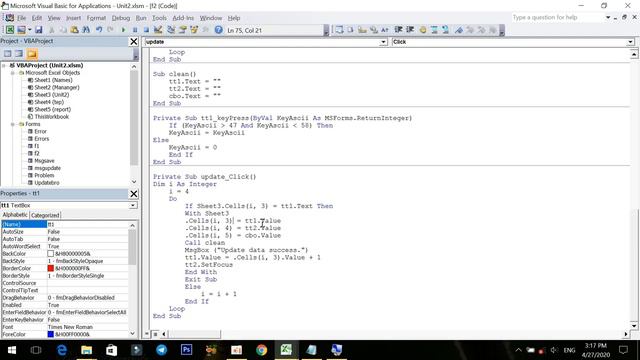The height and width of the screenshot is (360, 640).
Task: Click List Properties/Methods icon
Action: (339, 30)
